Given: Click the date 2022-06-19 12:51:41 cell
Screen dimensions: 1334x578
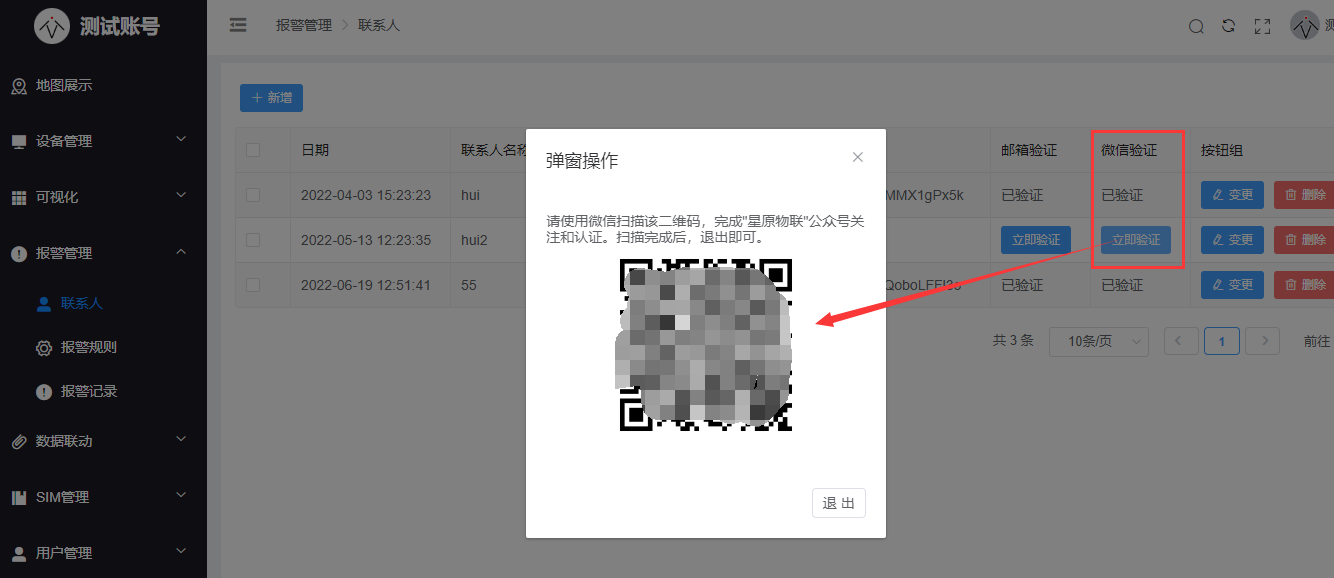Looking at the screenshot, I should [x=366, y=285].
